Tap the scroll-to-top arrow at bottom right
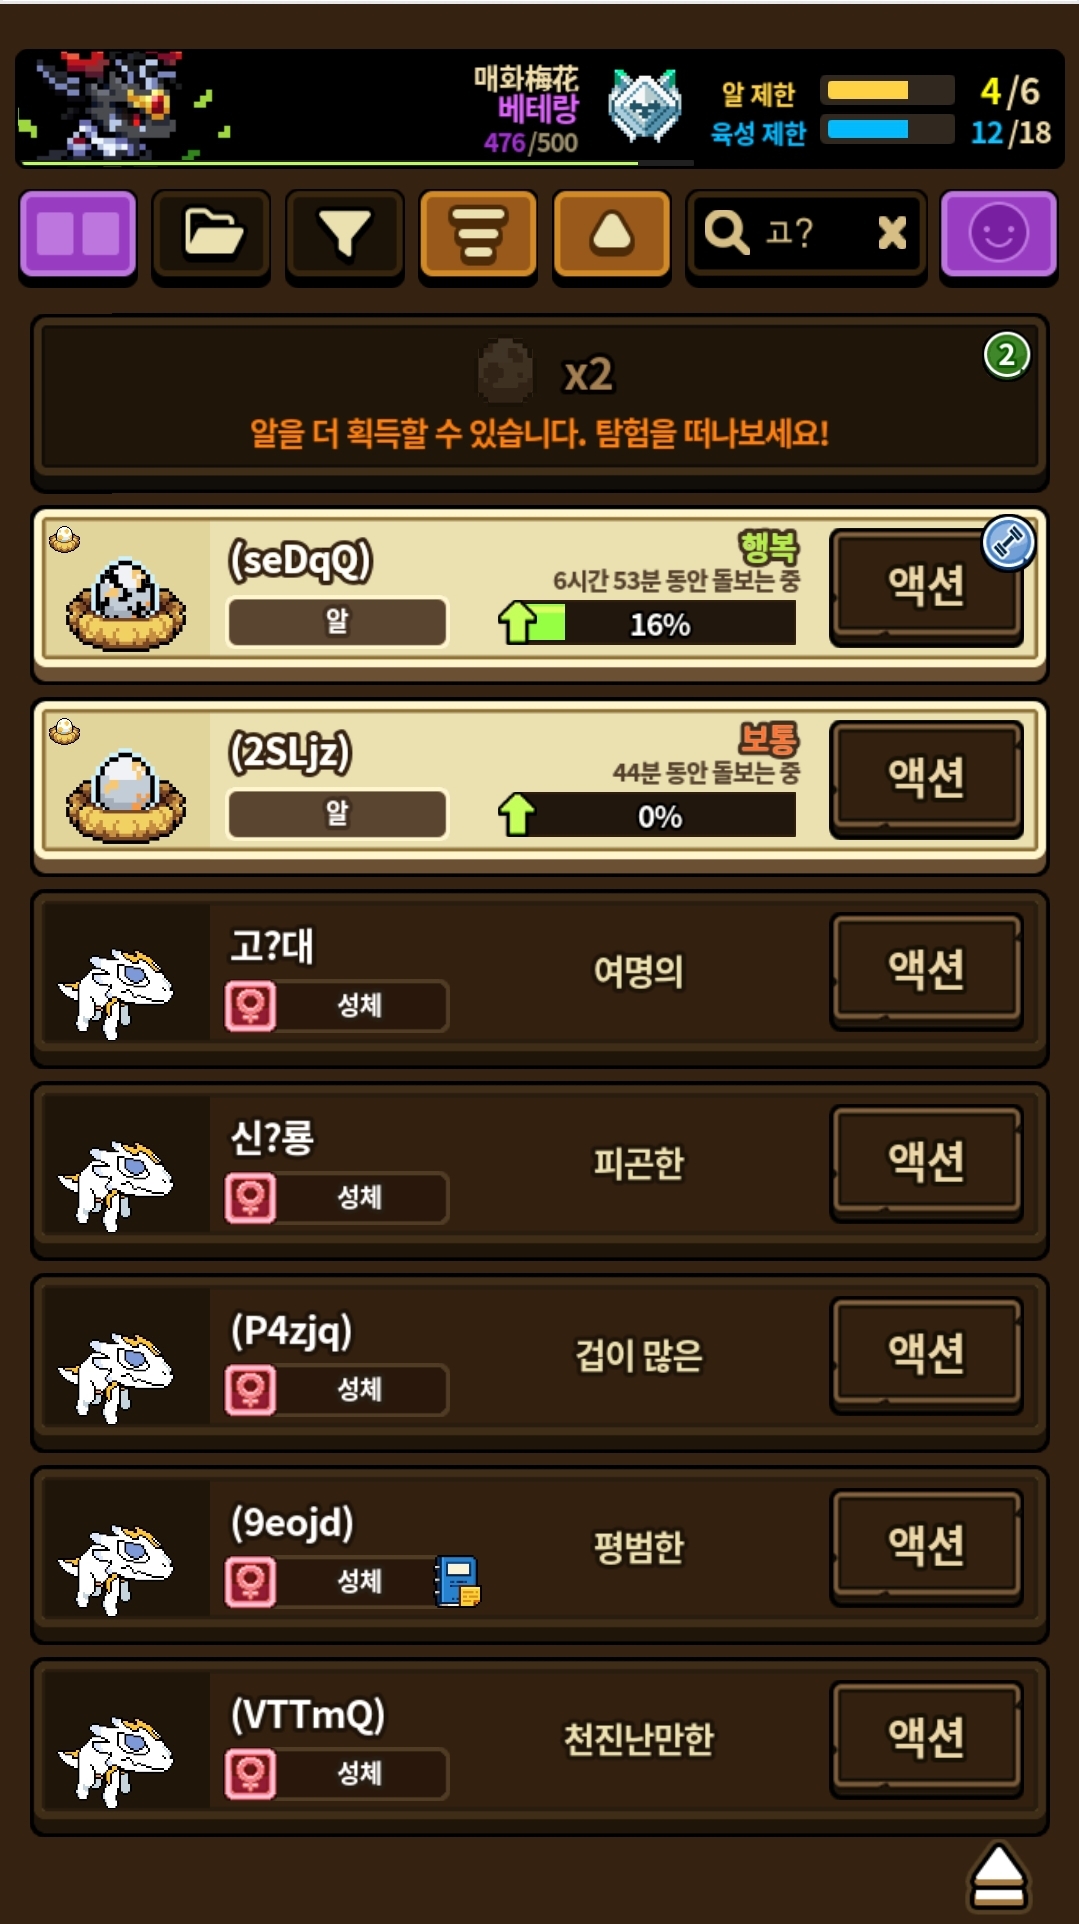Image resolution: width=1079 pixels, height=1924 pixels. pos(998,1876)
